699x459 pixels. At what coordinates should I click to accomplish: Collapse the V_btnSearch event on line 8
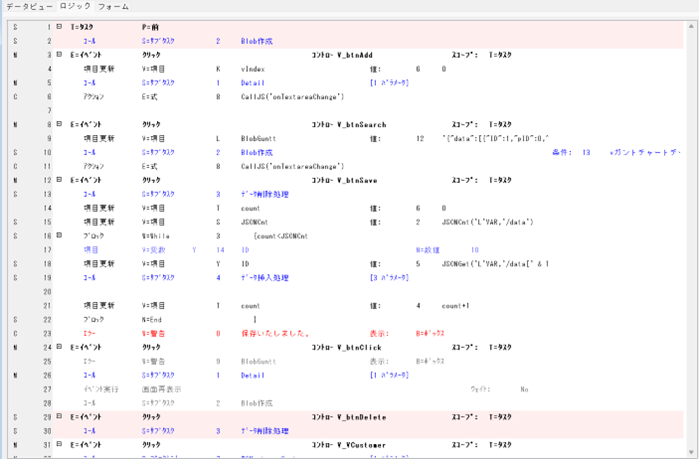click(59, 124)
